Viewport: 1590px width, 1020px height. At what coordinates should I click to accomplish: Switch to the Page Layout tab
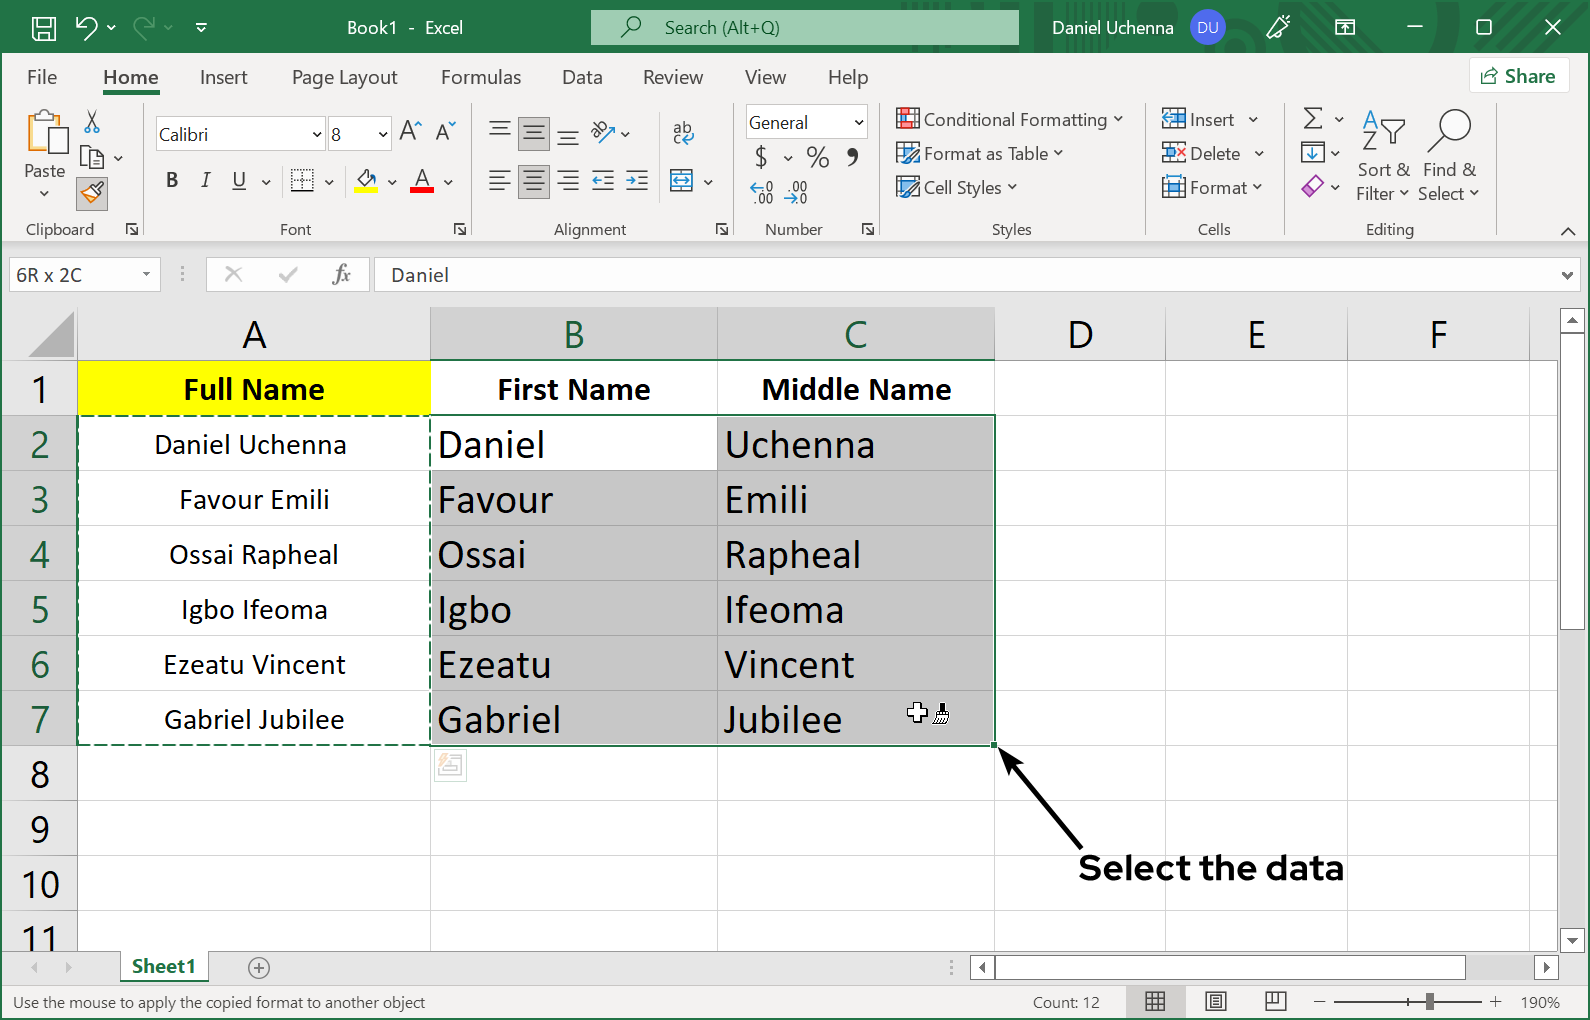click(344, 77)
